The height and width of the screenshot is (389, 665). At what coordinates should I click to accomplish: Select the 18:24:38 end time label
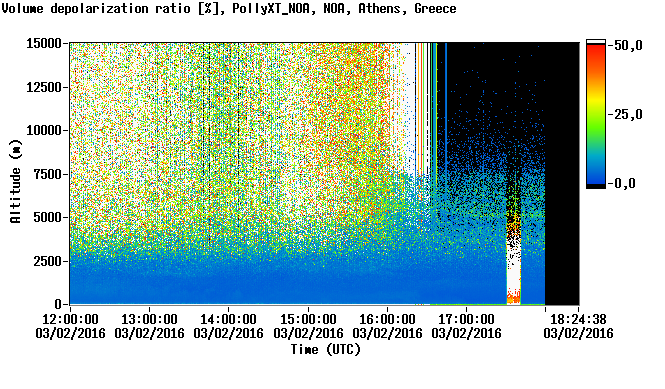(x=578, y=319)
